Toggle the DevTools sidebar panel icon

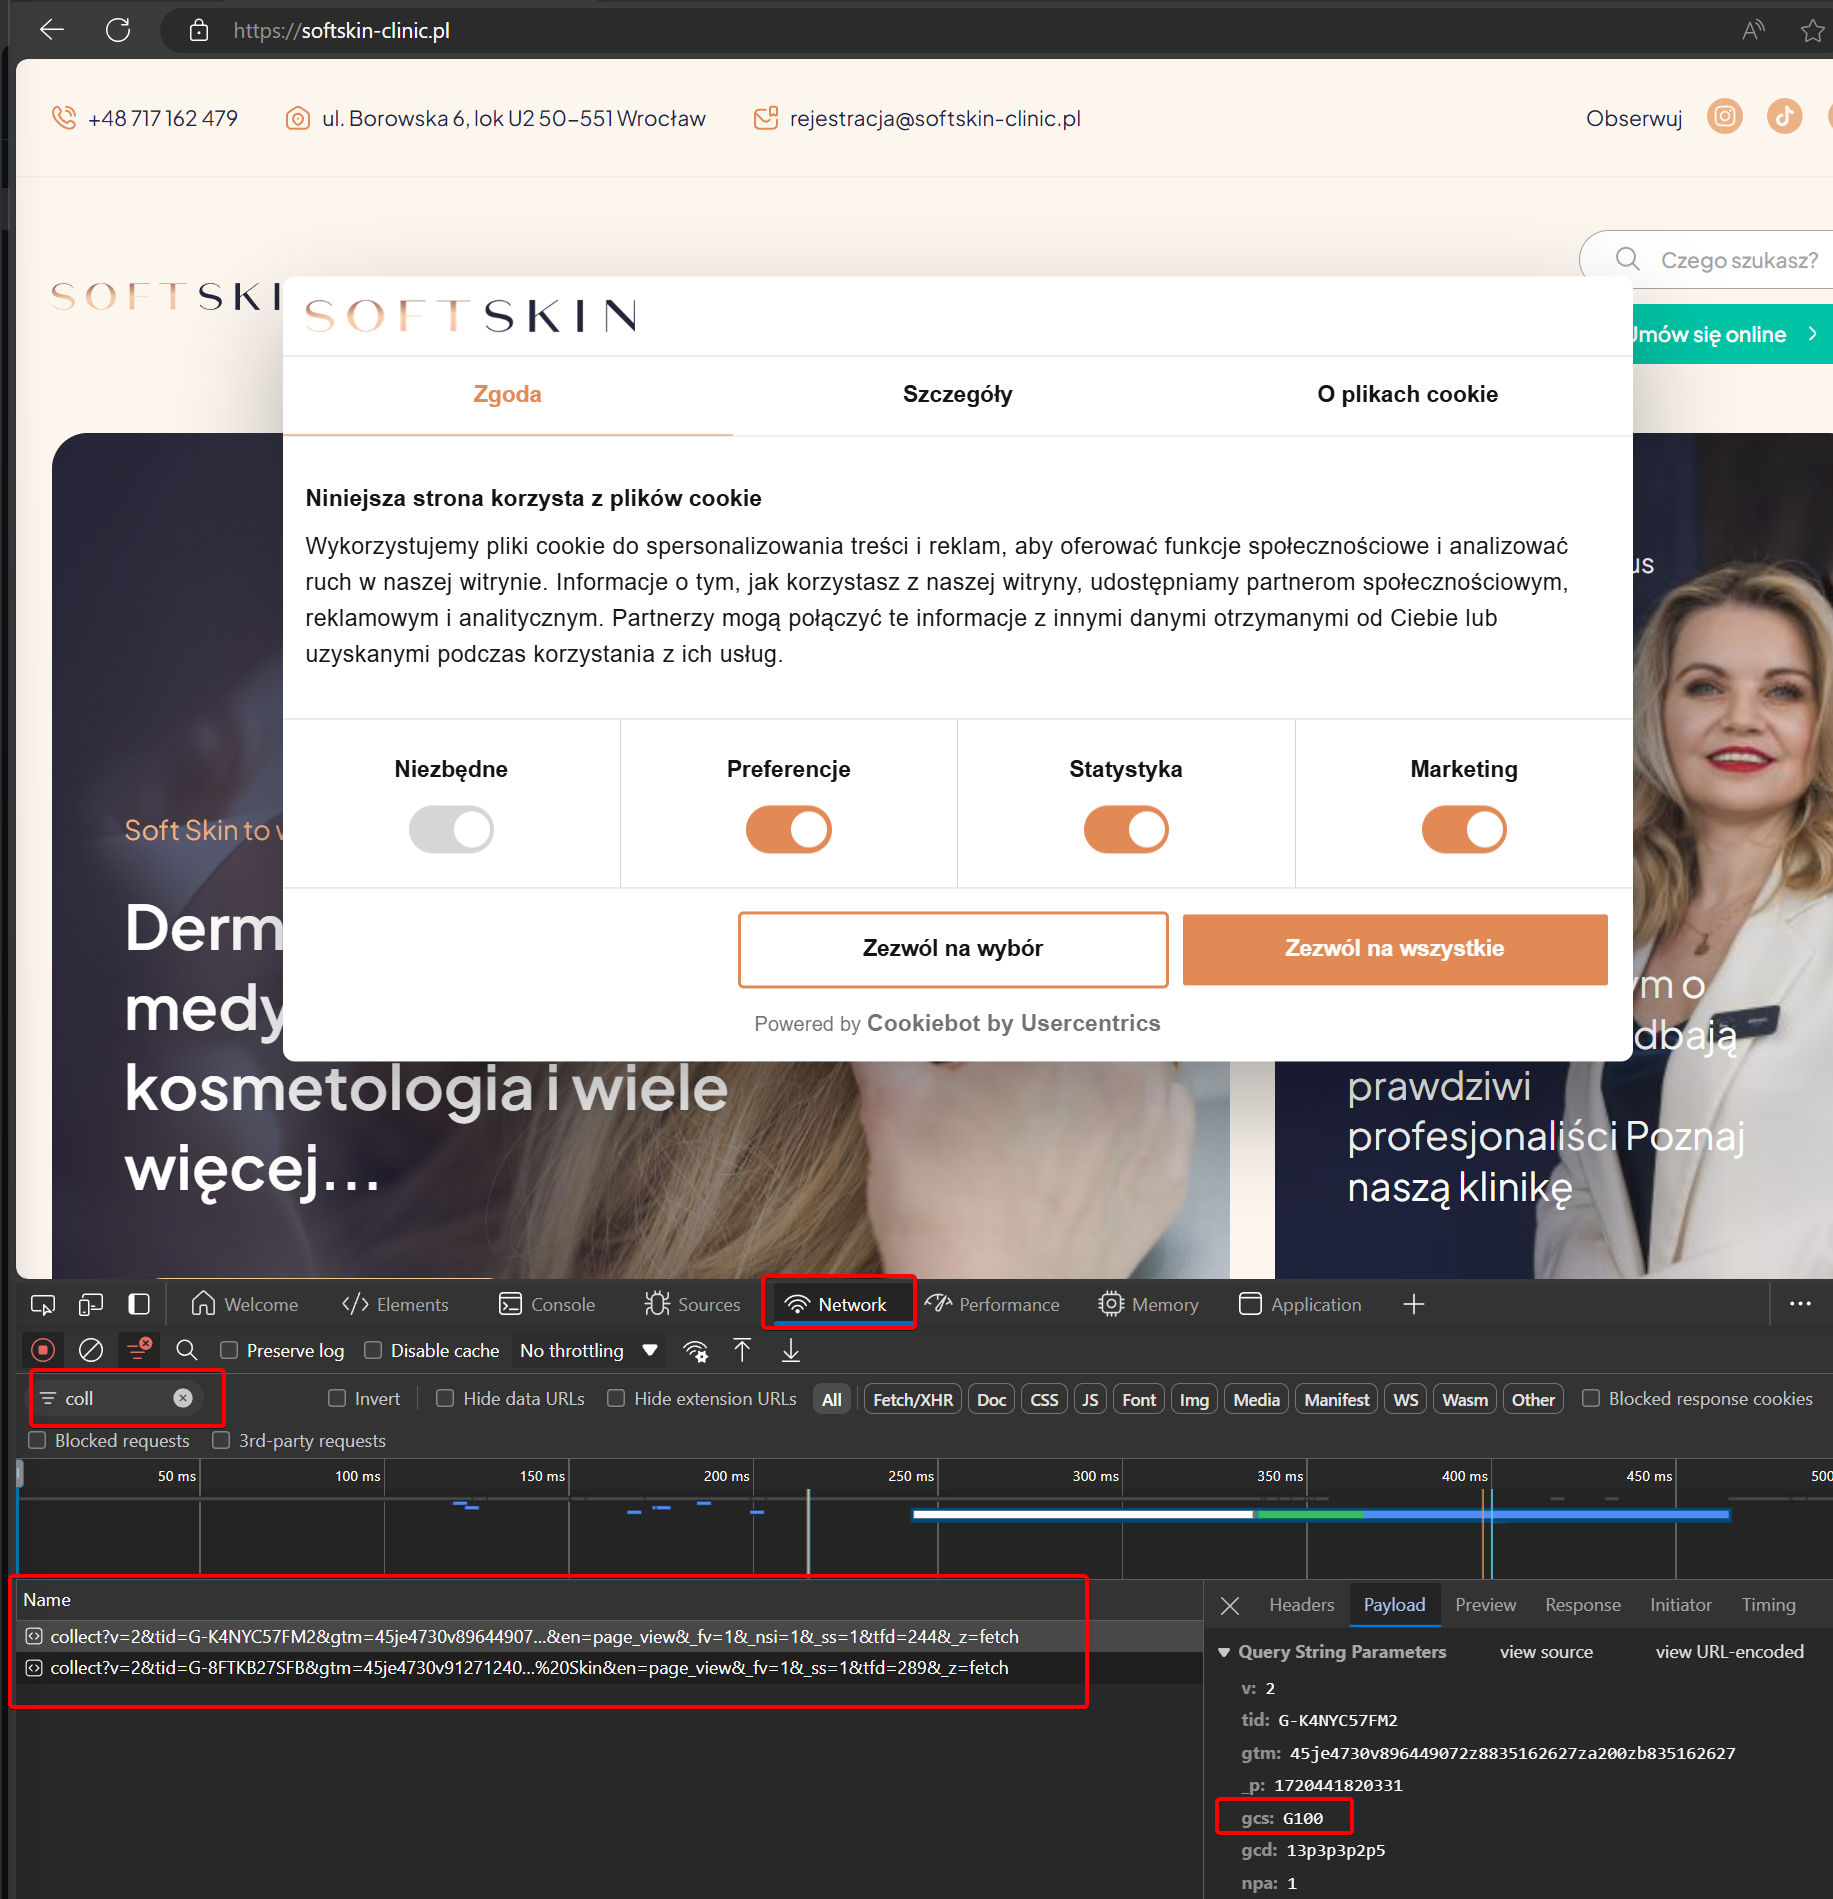point(139,1304)
